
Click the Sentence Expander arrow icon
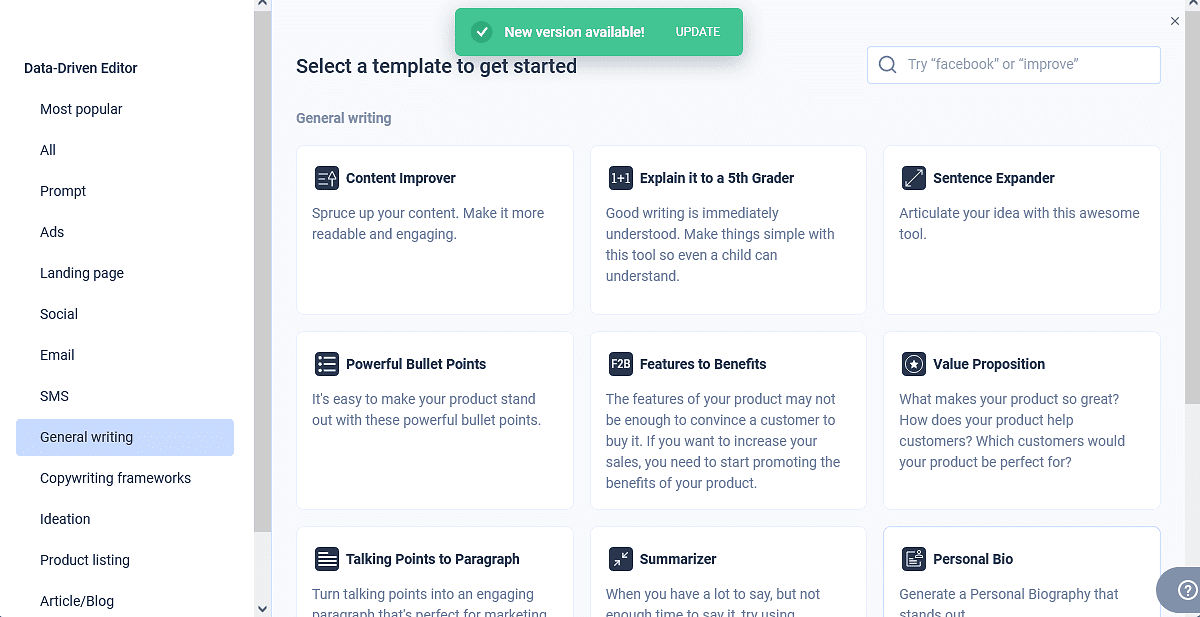[x=913, y=178]
